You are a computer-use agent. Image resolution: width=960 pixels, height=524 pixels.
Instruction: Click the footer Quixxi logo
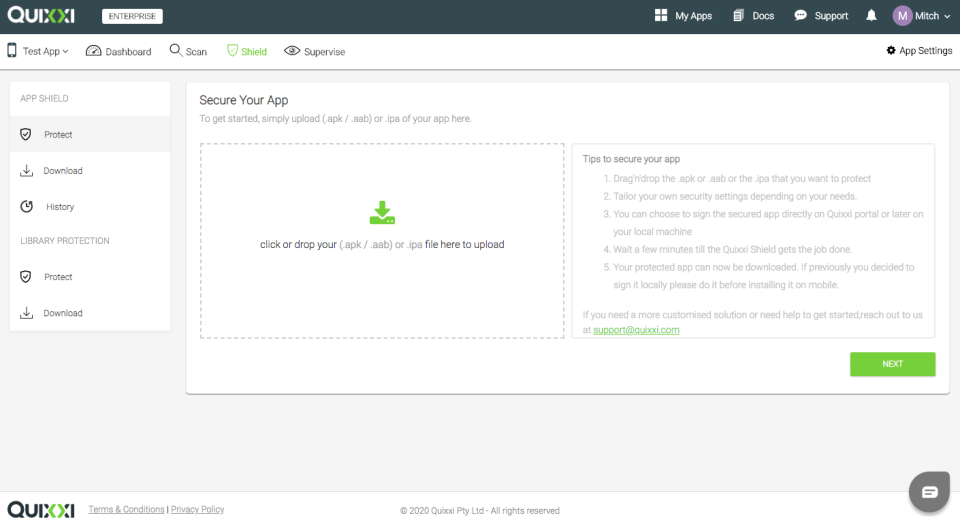pos(41,509)
